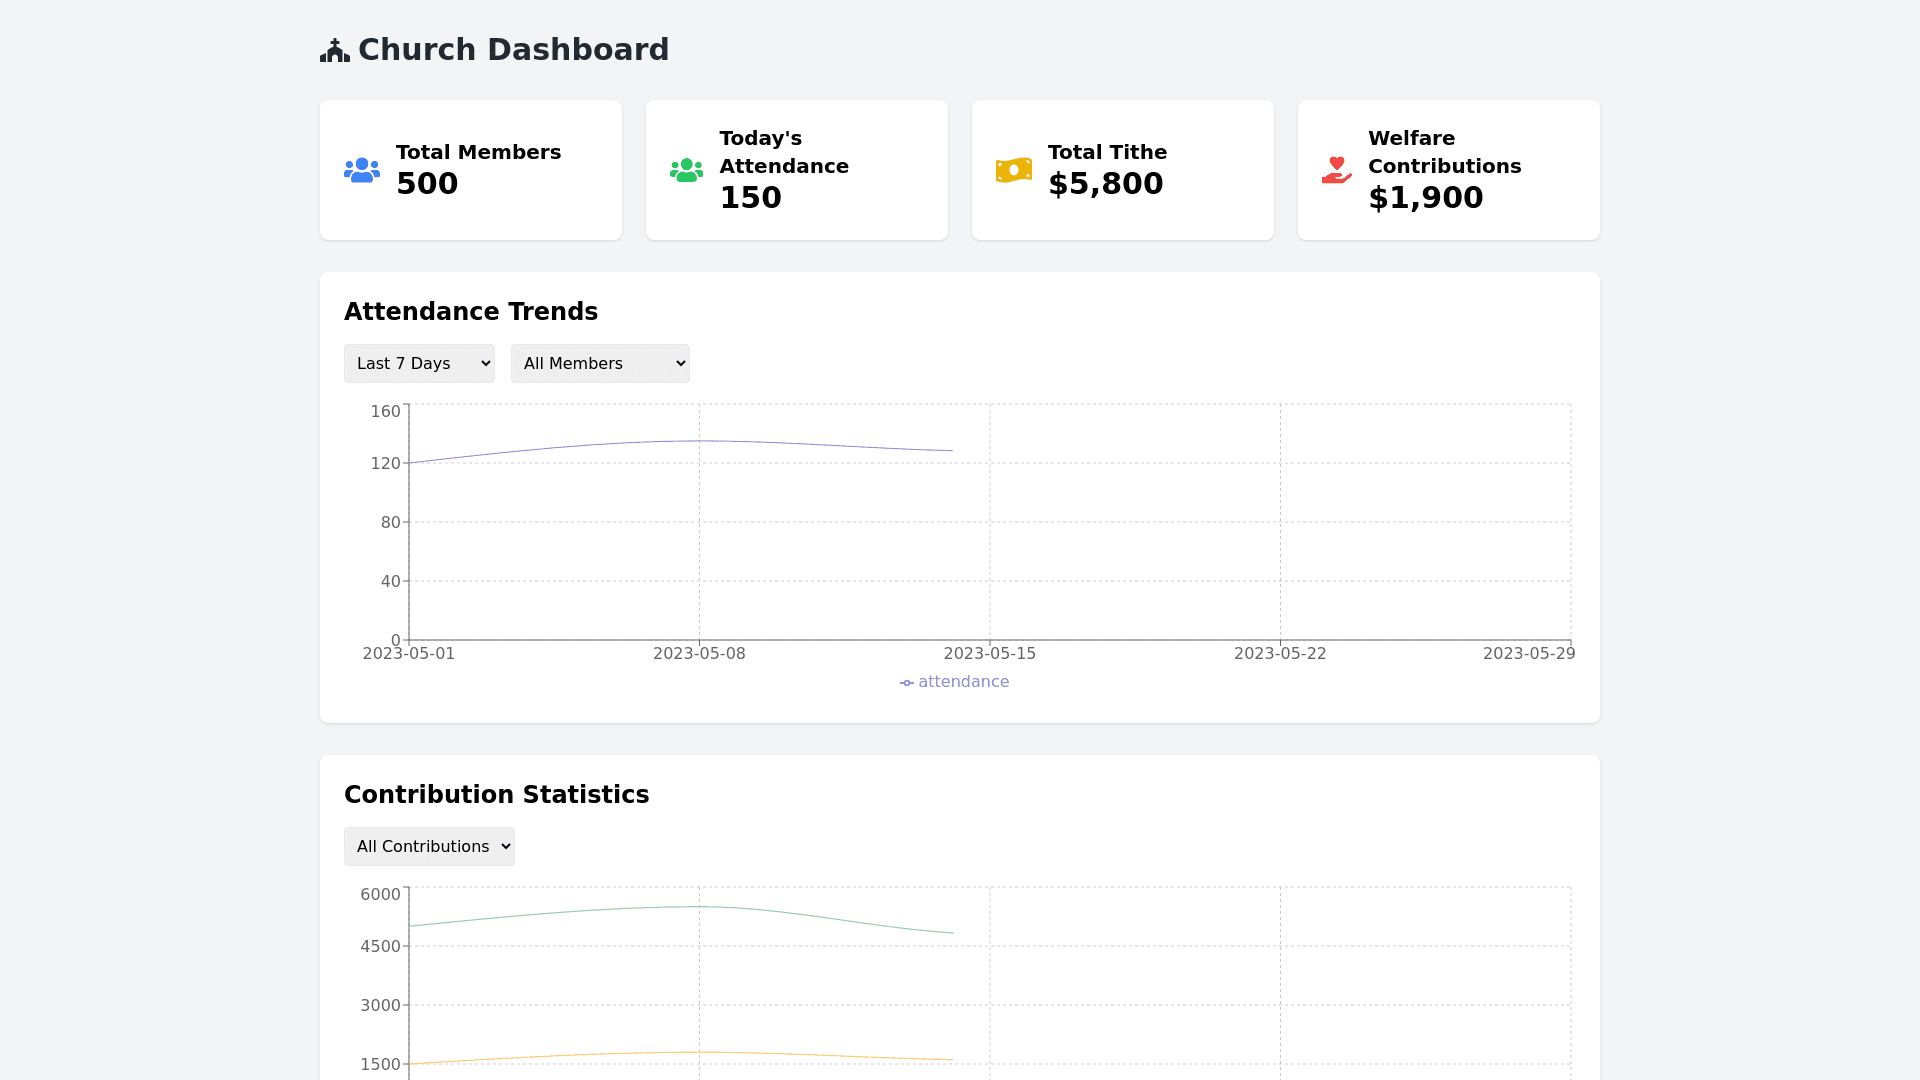Click the attendance legend marker icon

tap(906, 683)
